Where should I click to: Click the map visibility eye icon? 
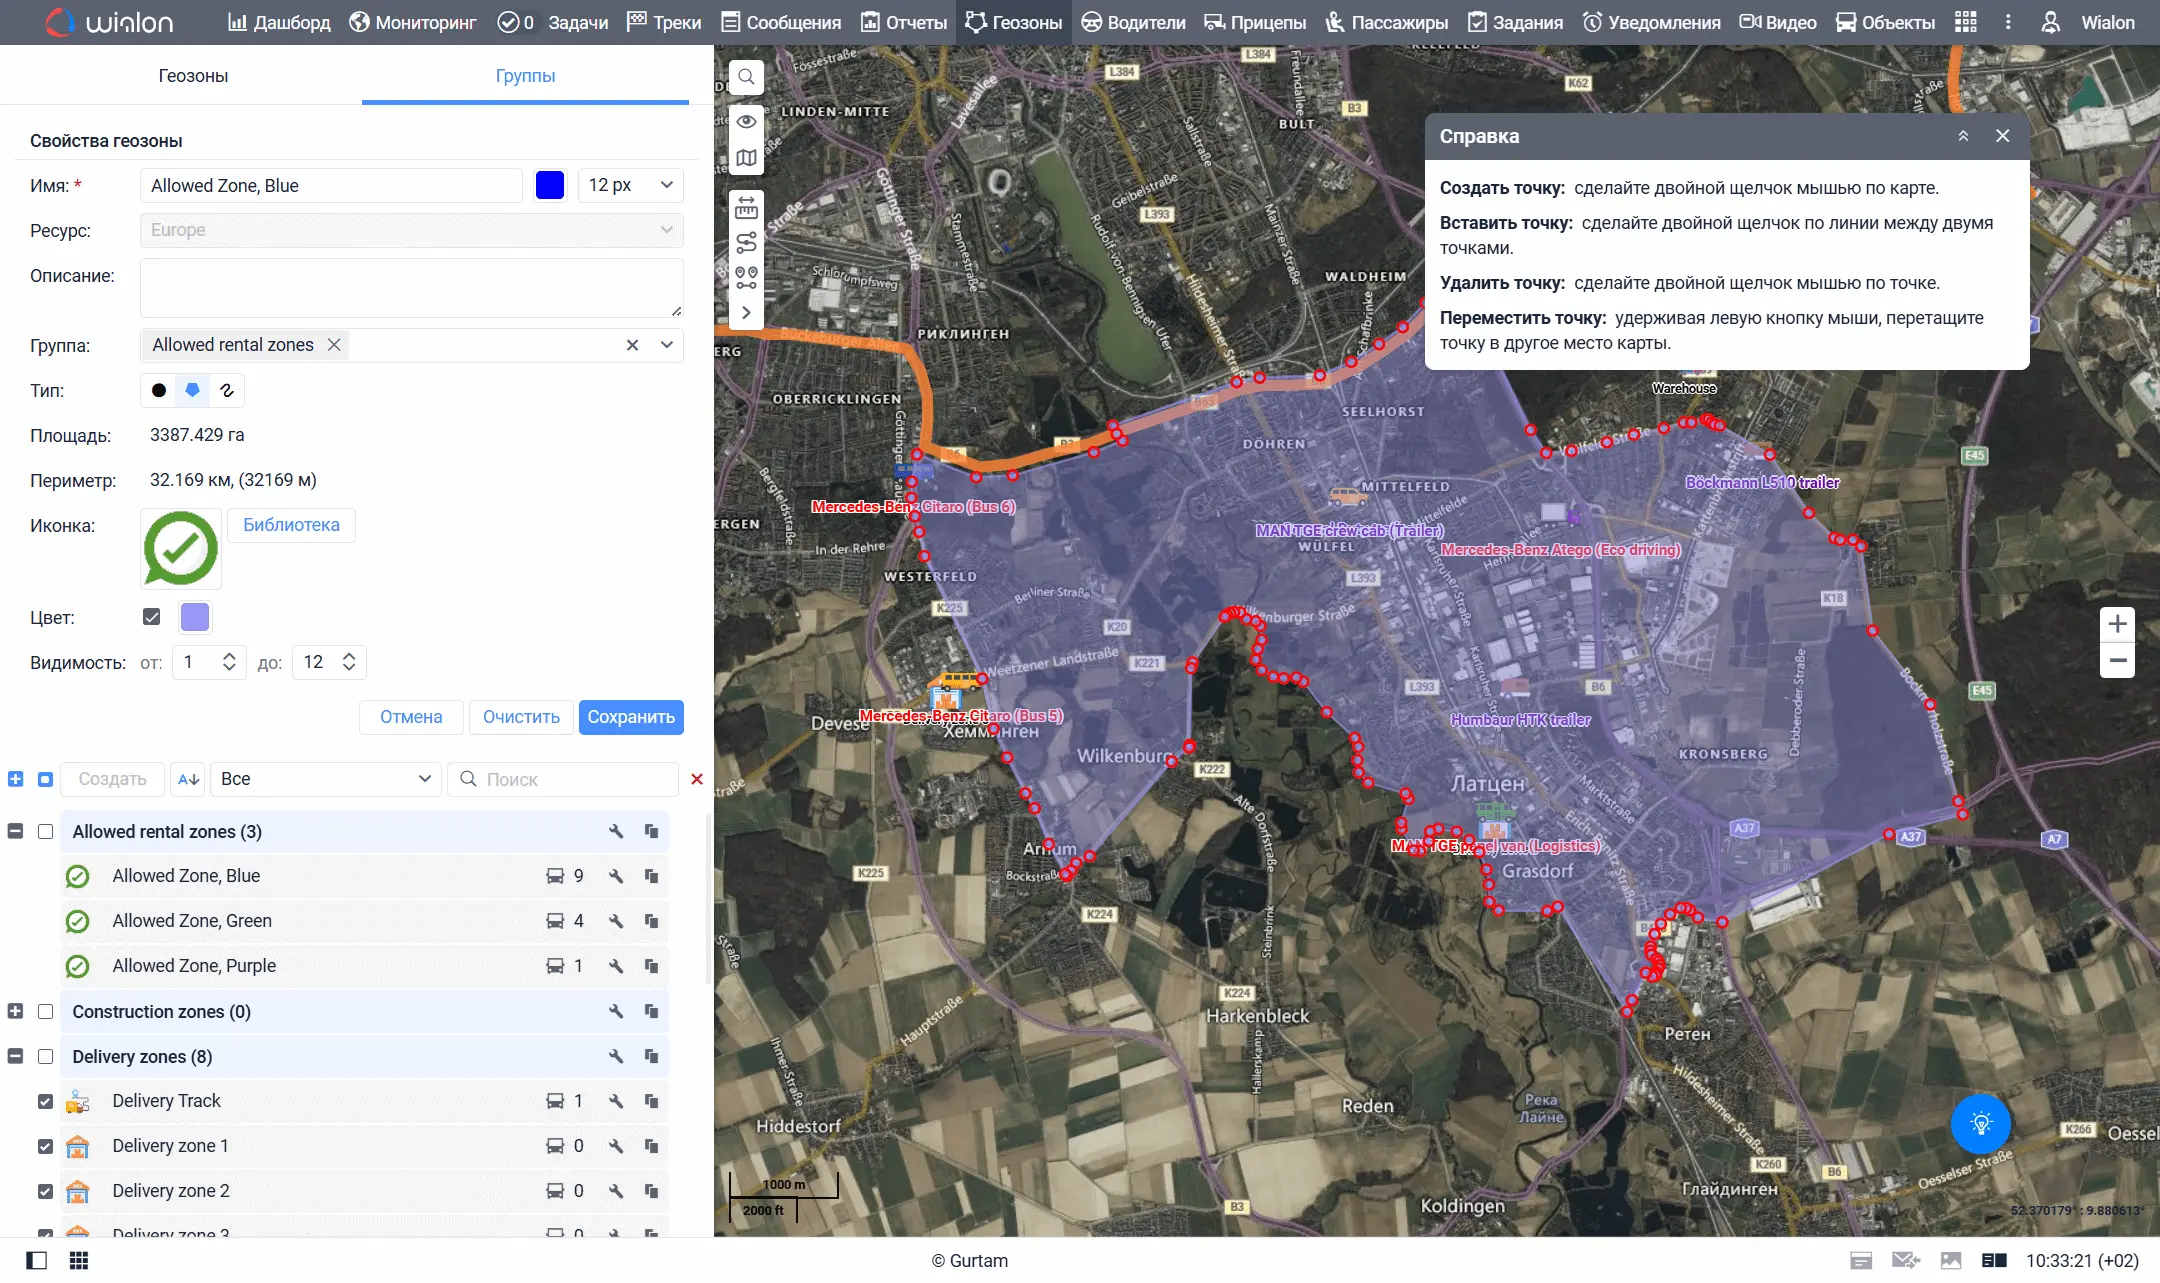(746, 121)
